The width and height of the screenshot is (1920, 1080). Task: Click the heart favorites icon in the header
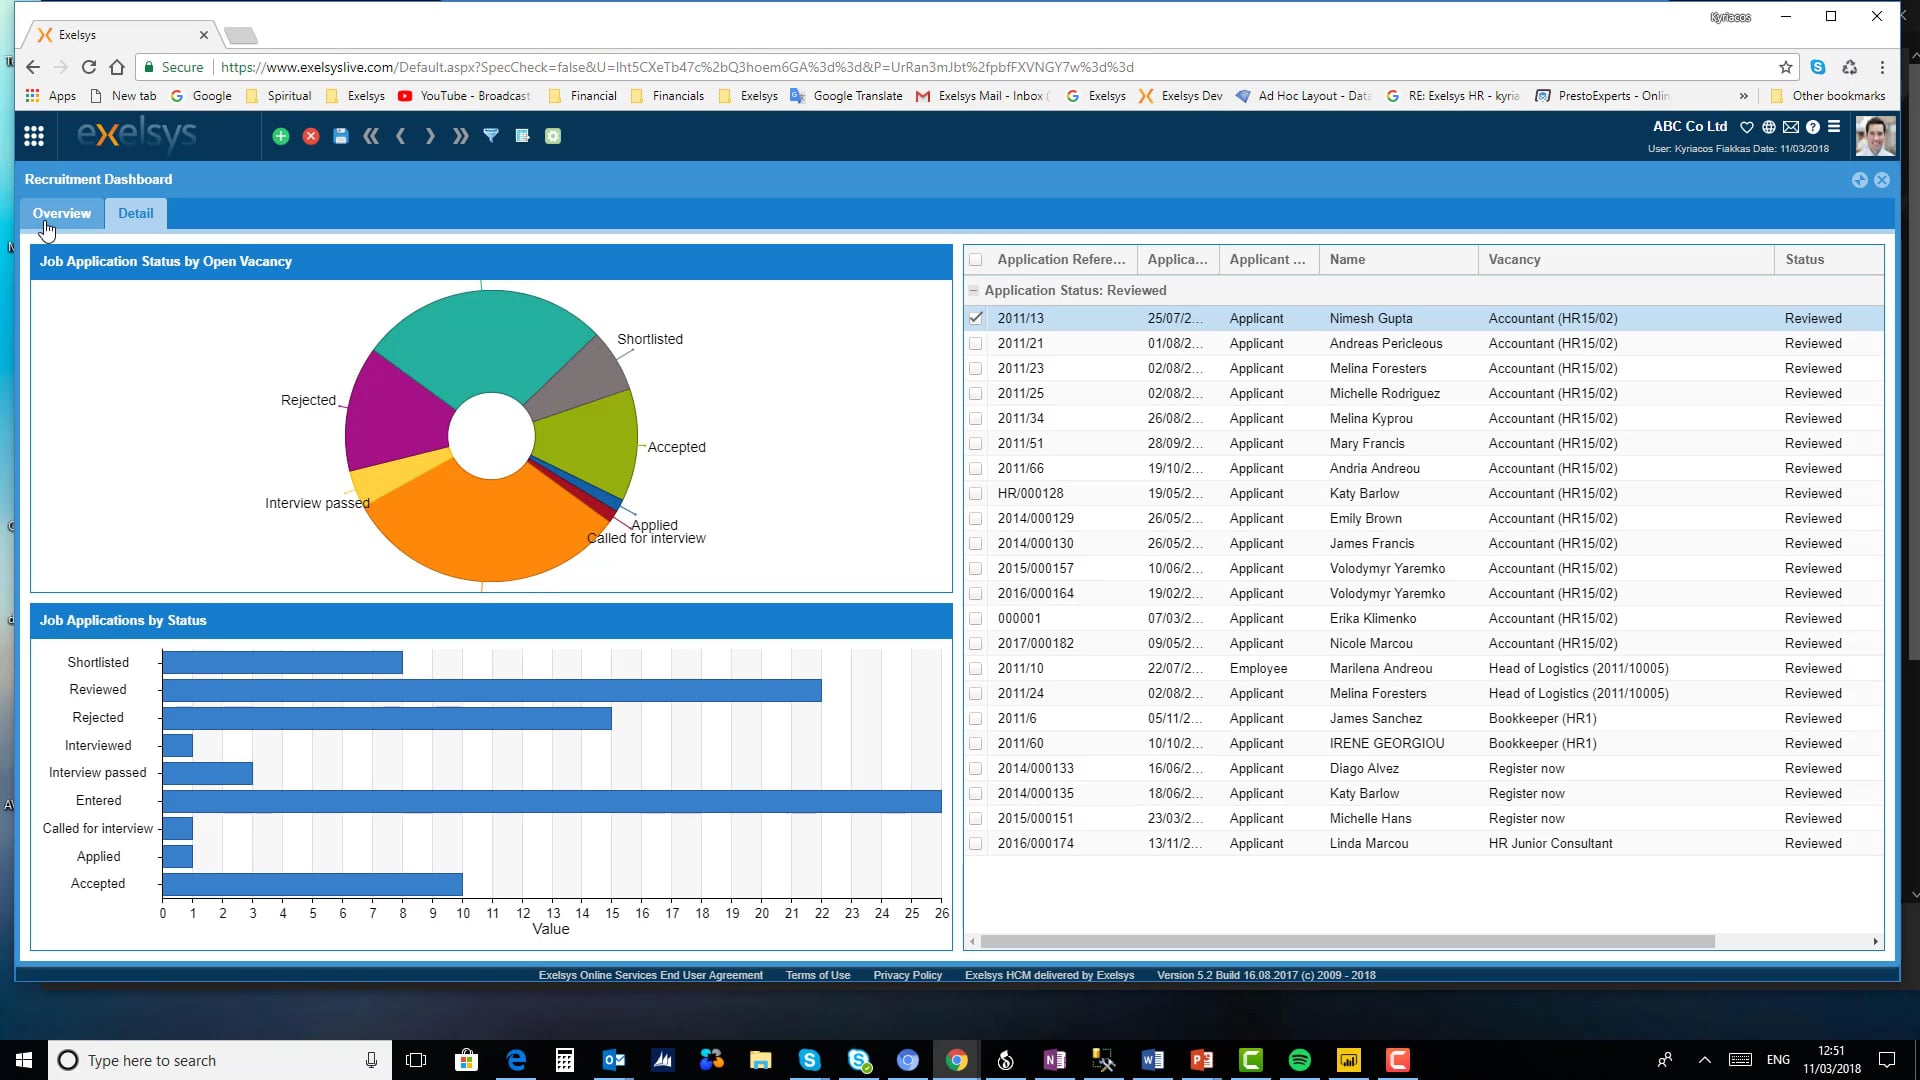(x=1747, y=127)
